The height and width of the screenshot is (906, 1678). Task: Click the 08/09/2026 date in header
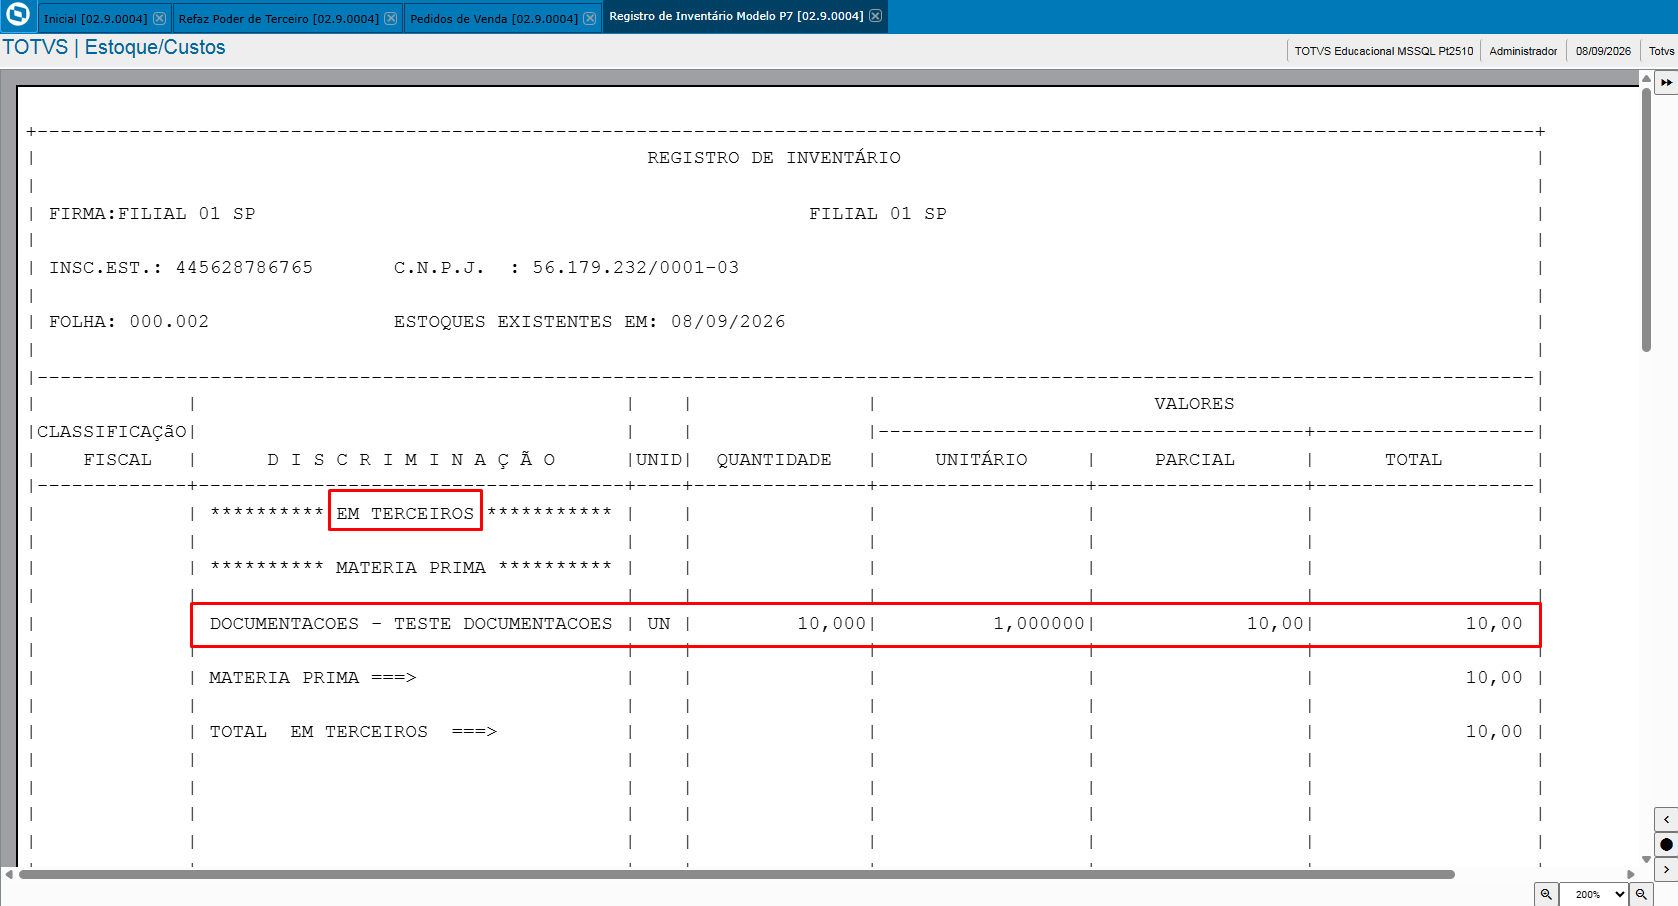pos(1603,51)
